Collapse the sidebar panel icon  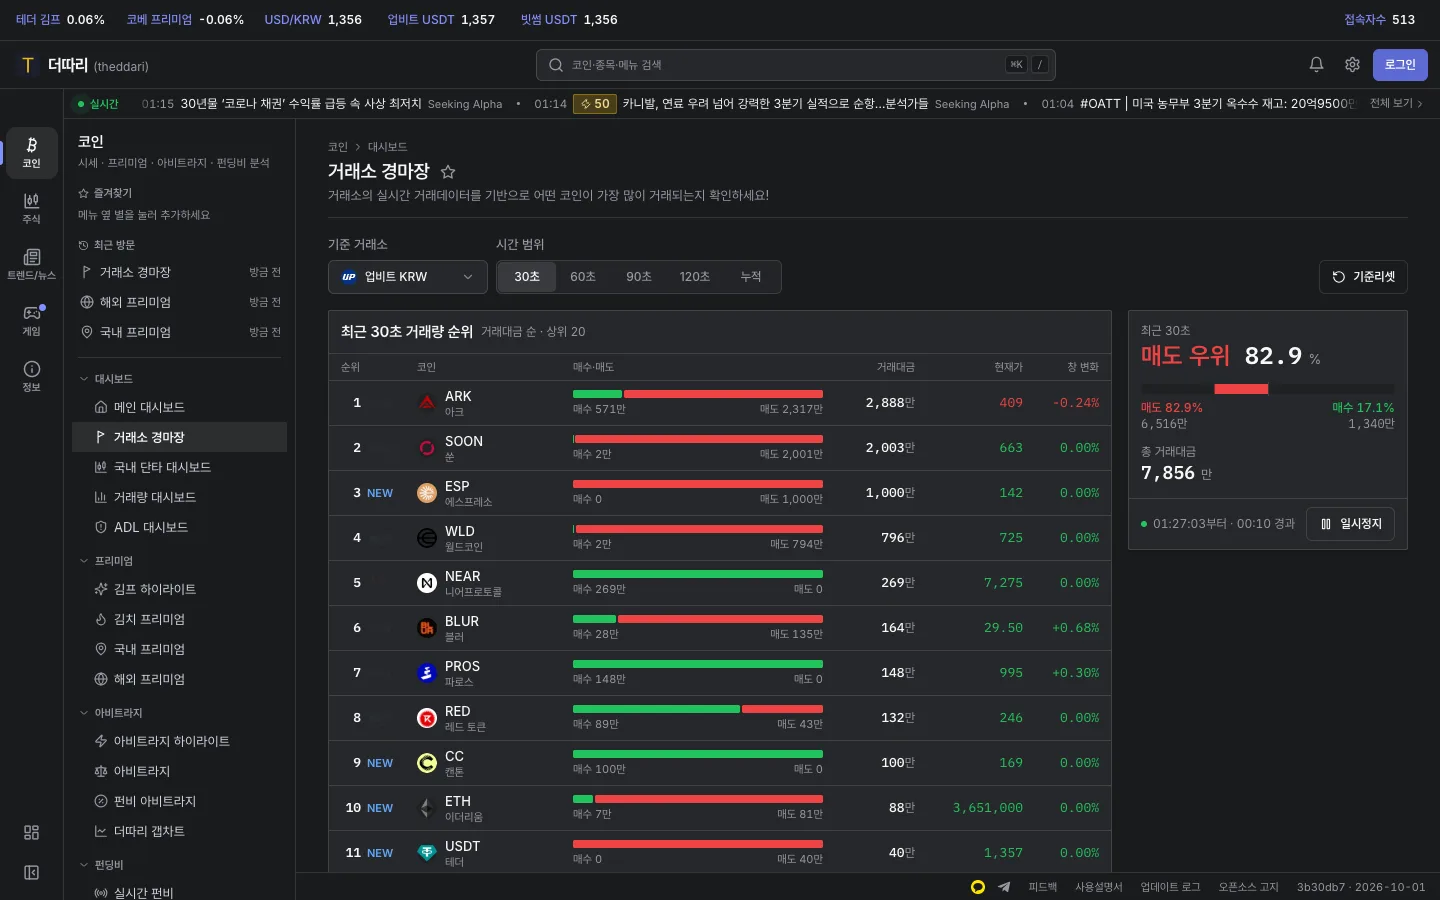point(32,873)
